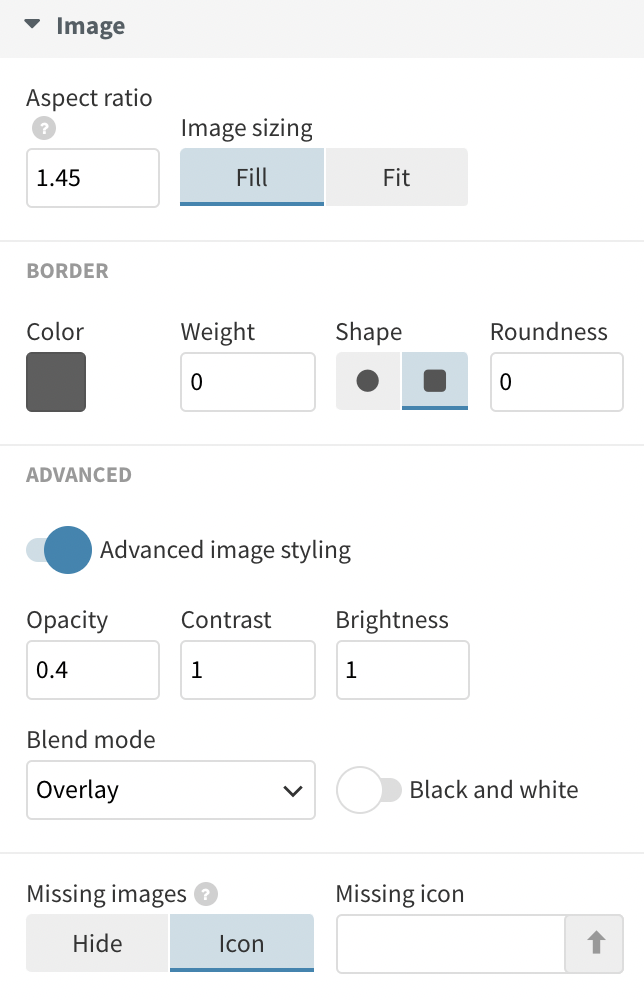This screenshot has width=644, height=1000.
Task: Click the upload icon next to Missing icon
Action: (x=595, y=943)
